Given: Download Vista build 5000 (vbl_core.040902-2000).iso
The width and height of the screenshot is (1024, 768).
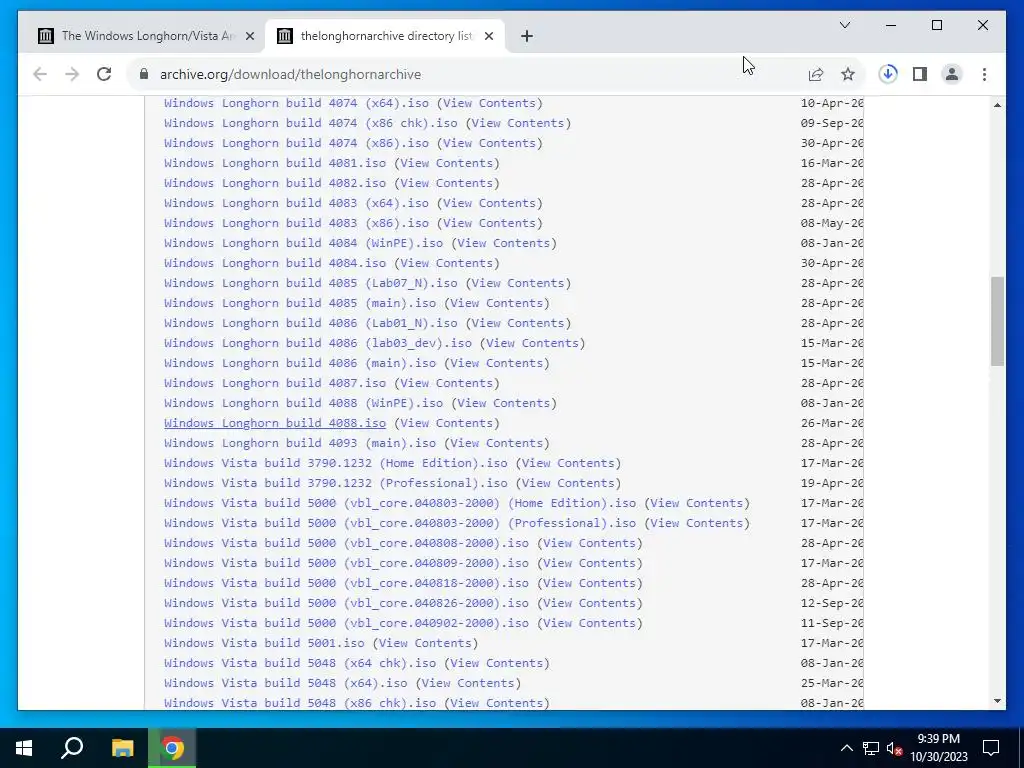Looking at the screenshot, I should (x=346, y=623).
